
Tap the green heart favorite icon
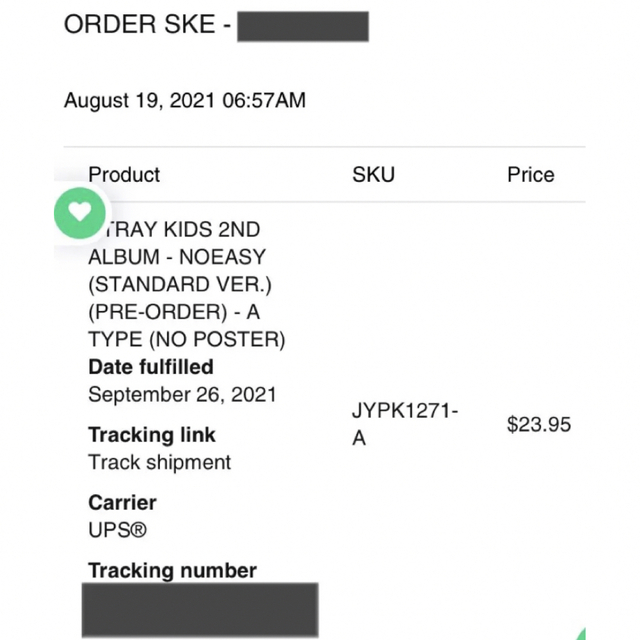click(80, 213)
